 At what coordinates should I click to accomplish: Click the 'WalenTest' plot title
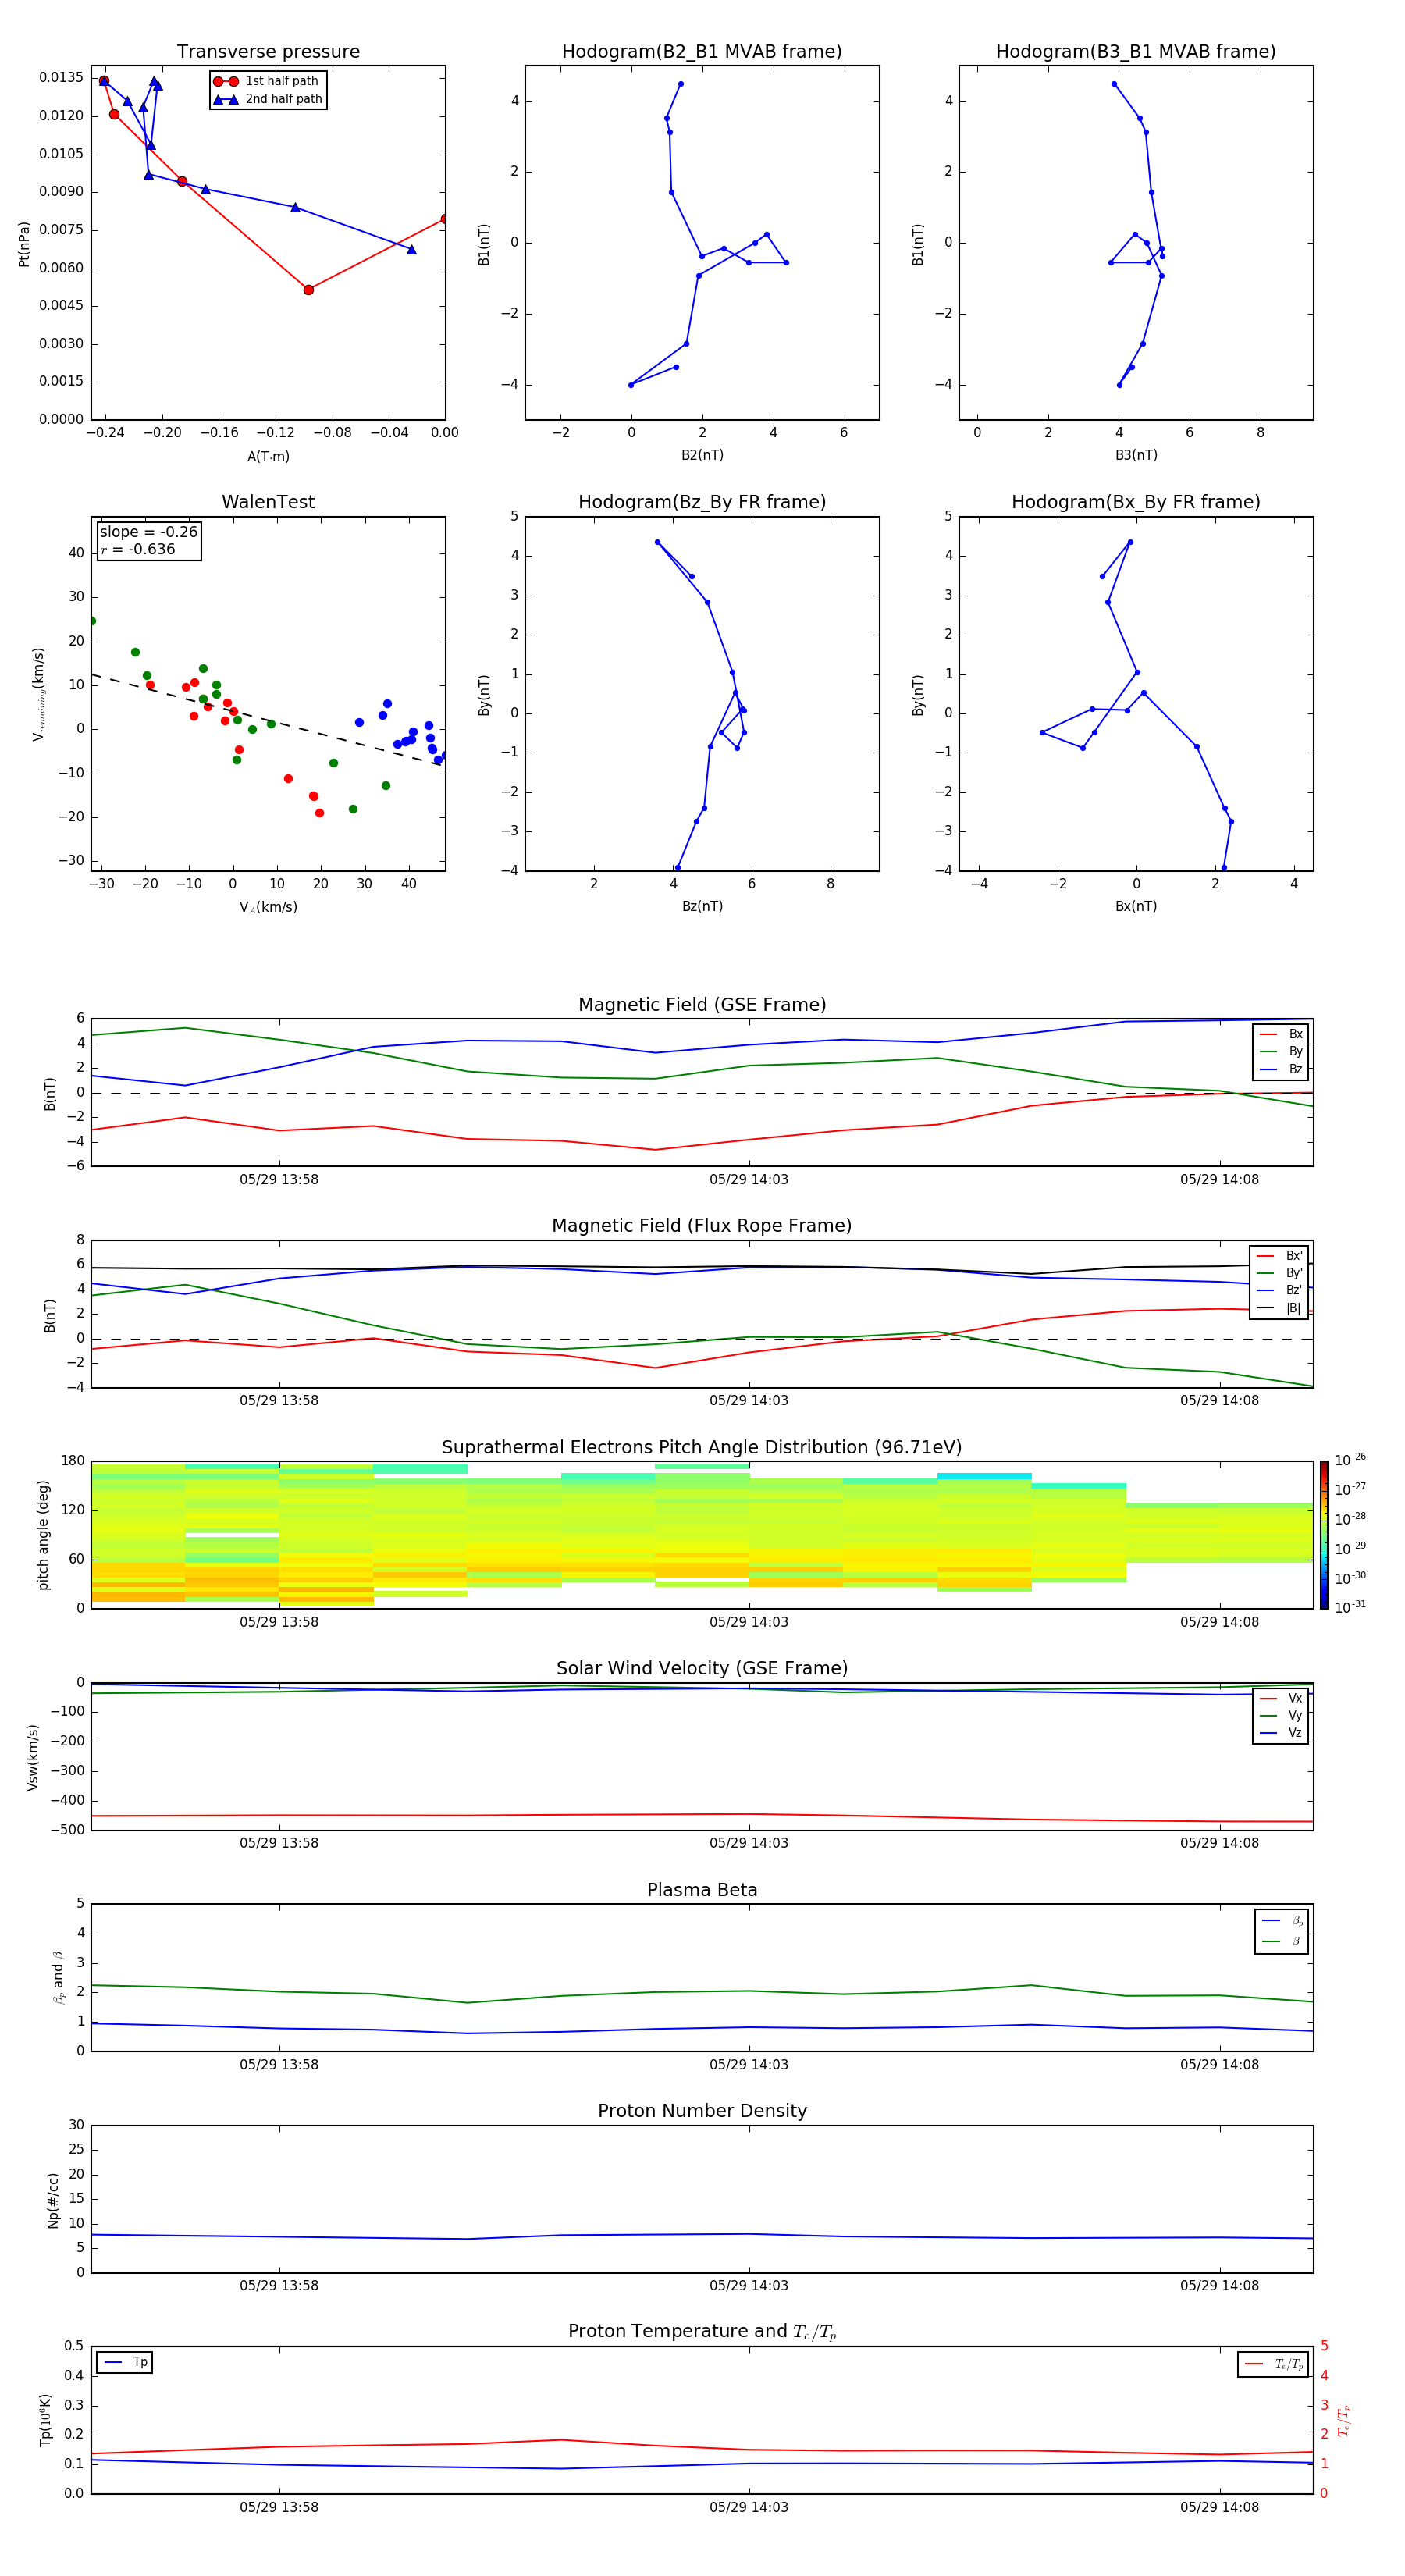tap(268, 502)
